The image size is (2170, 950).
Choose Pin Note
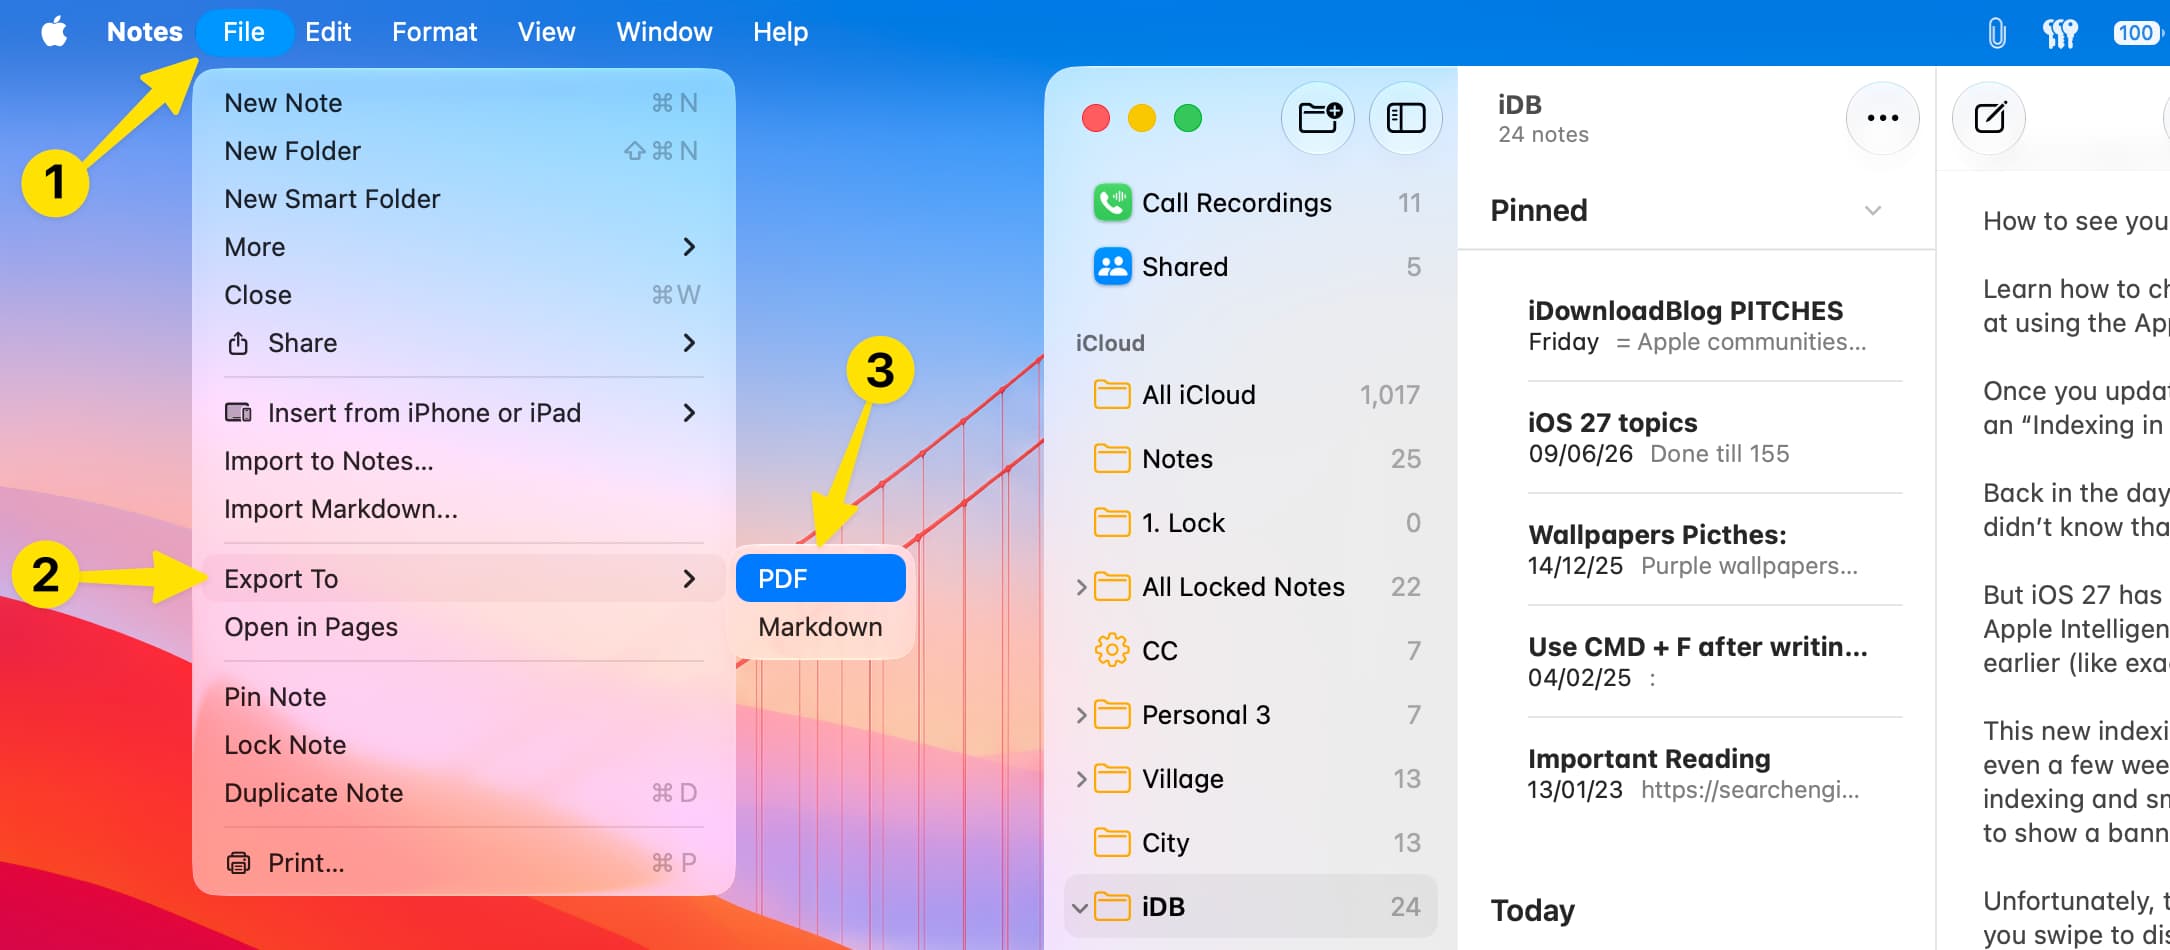(463, 697)
